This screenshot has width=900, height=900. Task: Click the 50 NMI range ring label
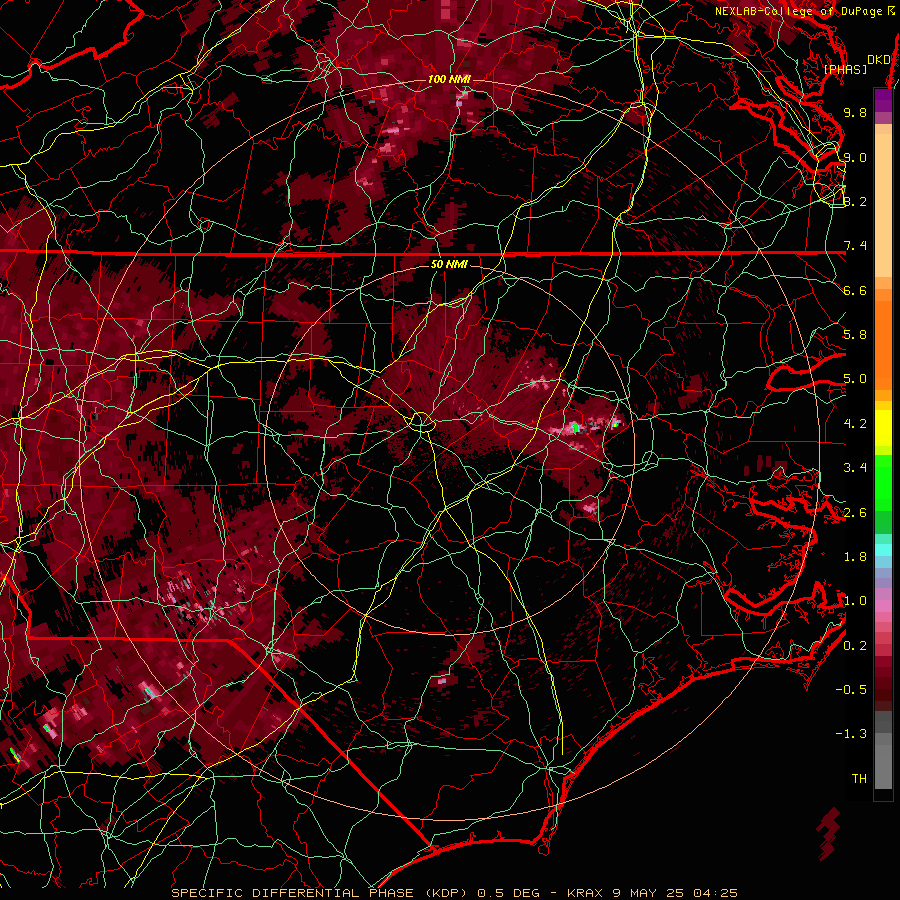click(x=449, y=264)
